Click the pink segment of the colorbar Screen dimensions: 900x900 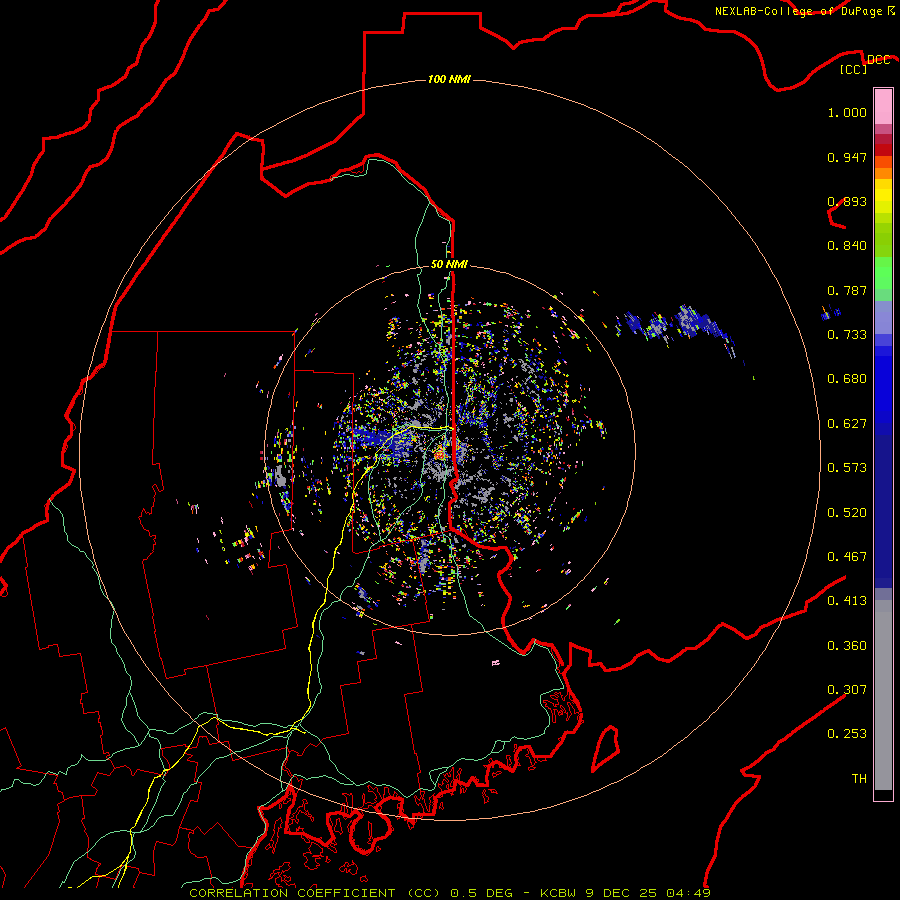[x=883, y=106]
